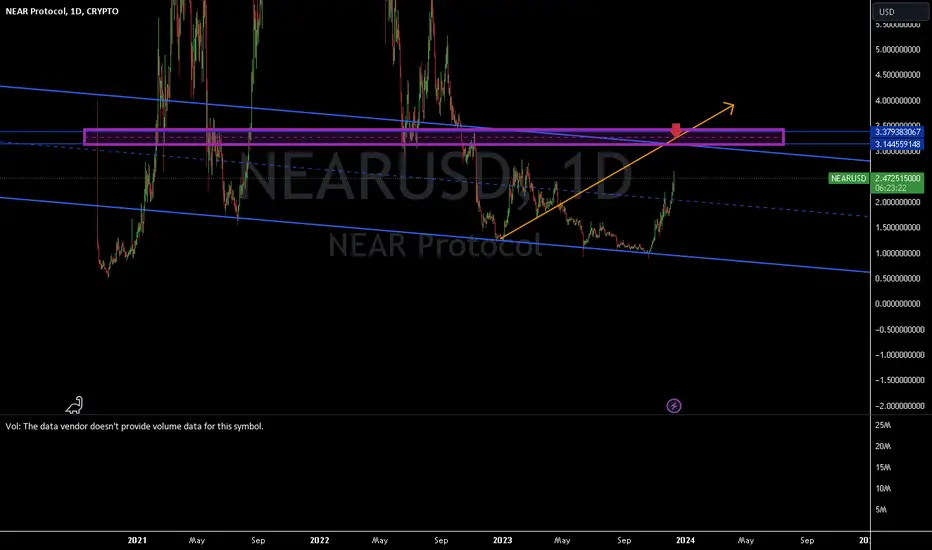Screen dimensions: 932x550
Task: Click the 2024 label on time axis
Action: tap(685, 540)
